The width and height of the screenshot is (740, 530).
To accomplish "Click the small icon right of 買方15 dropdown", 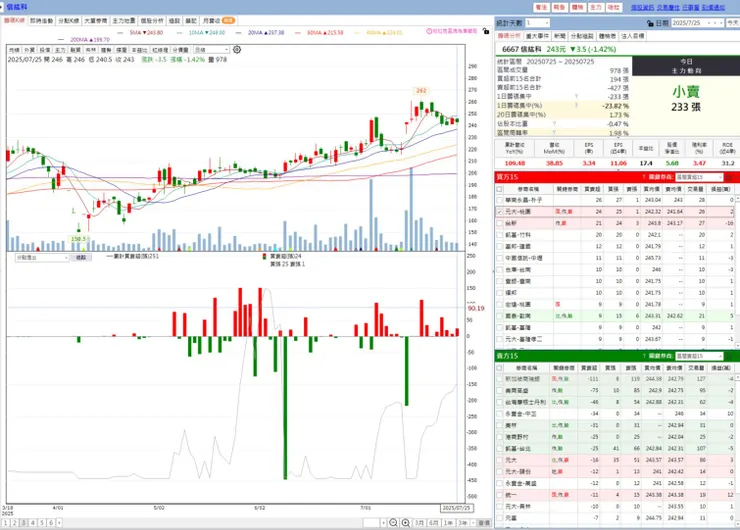I will click(729, 177).
